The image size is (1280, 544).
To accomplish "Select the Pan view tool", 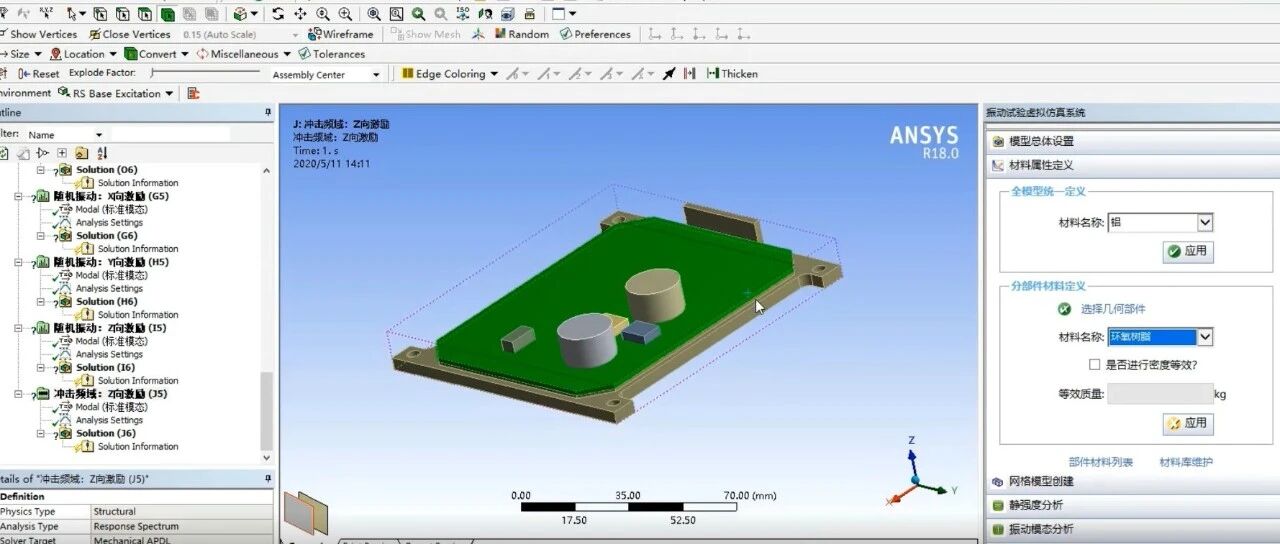I will tap(300, 14).
